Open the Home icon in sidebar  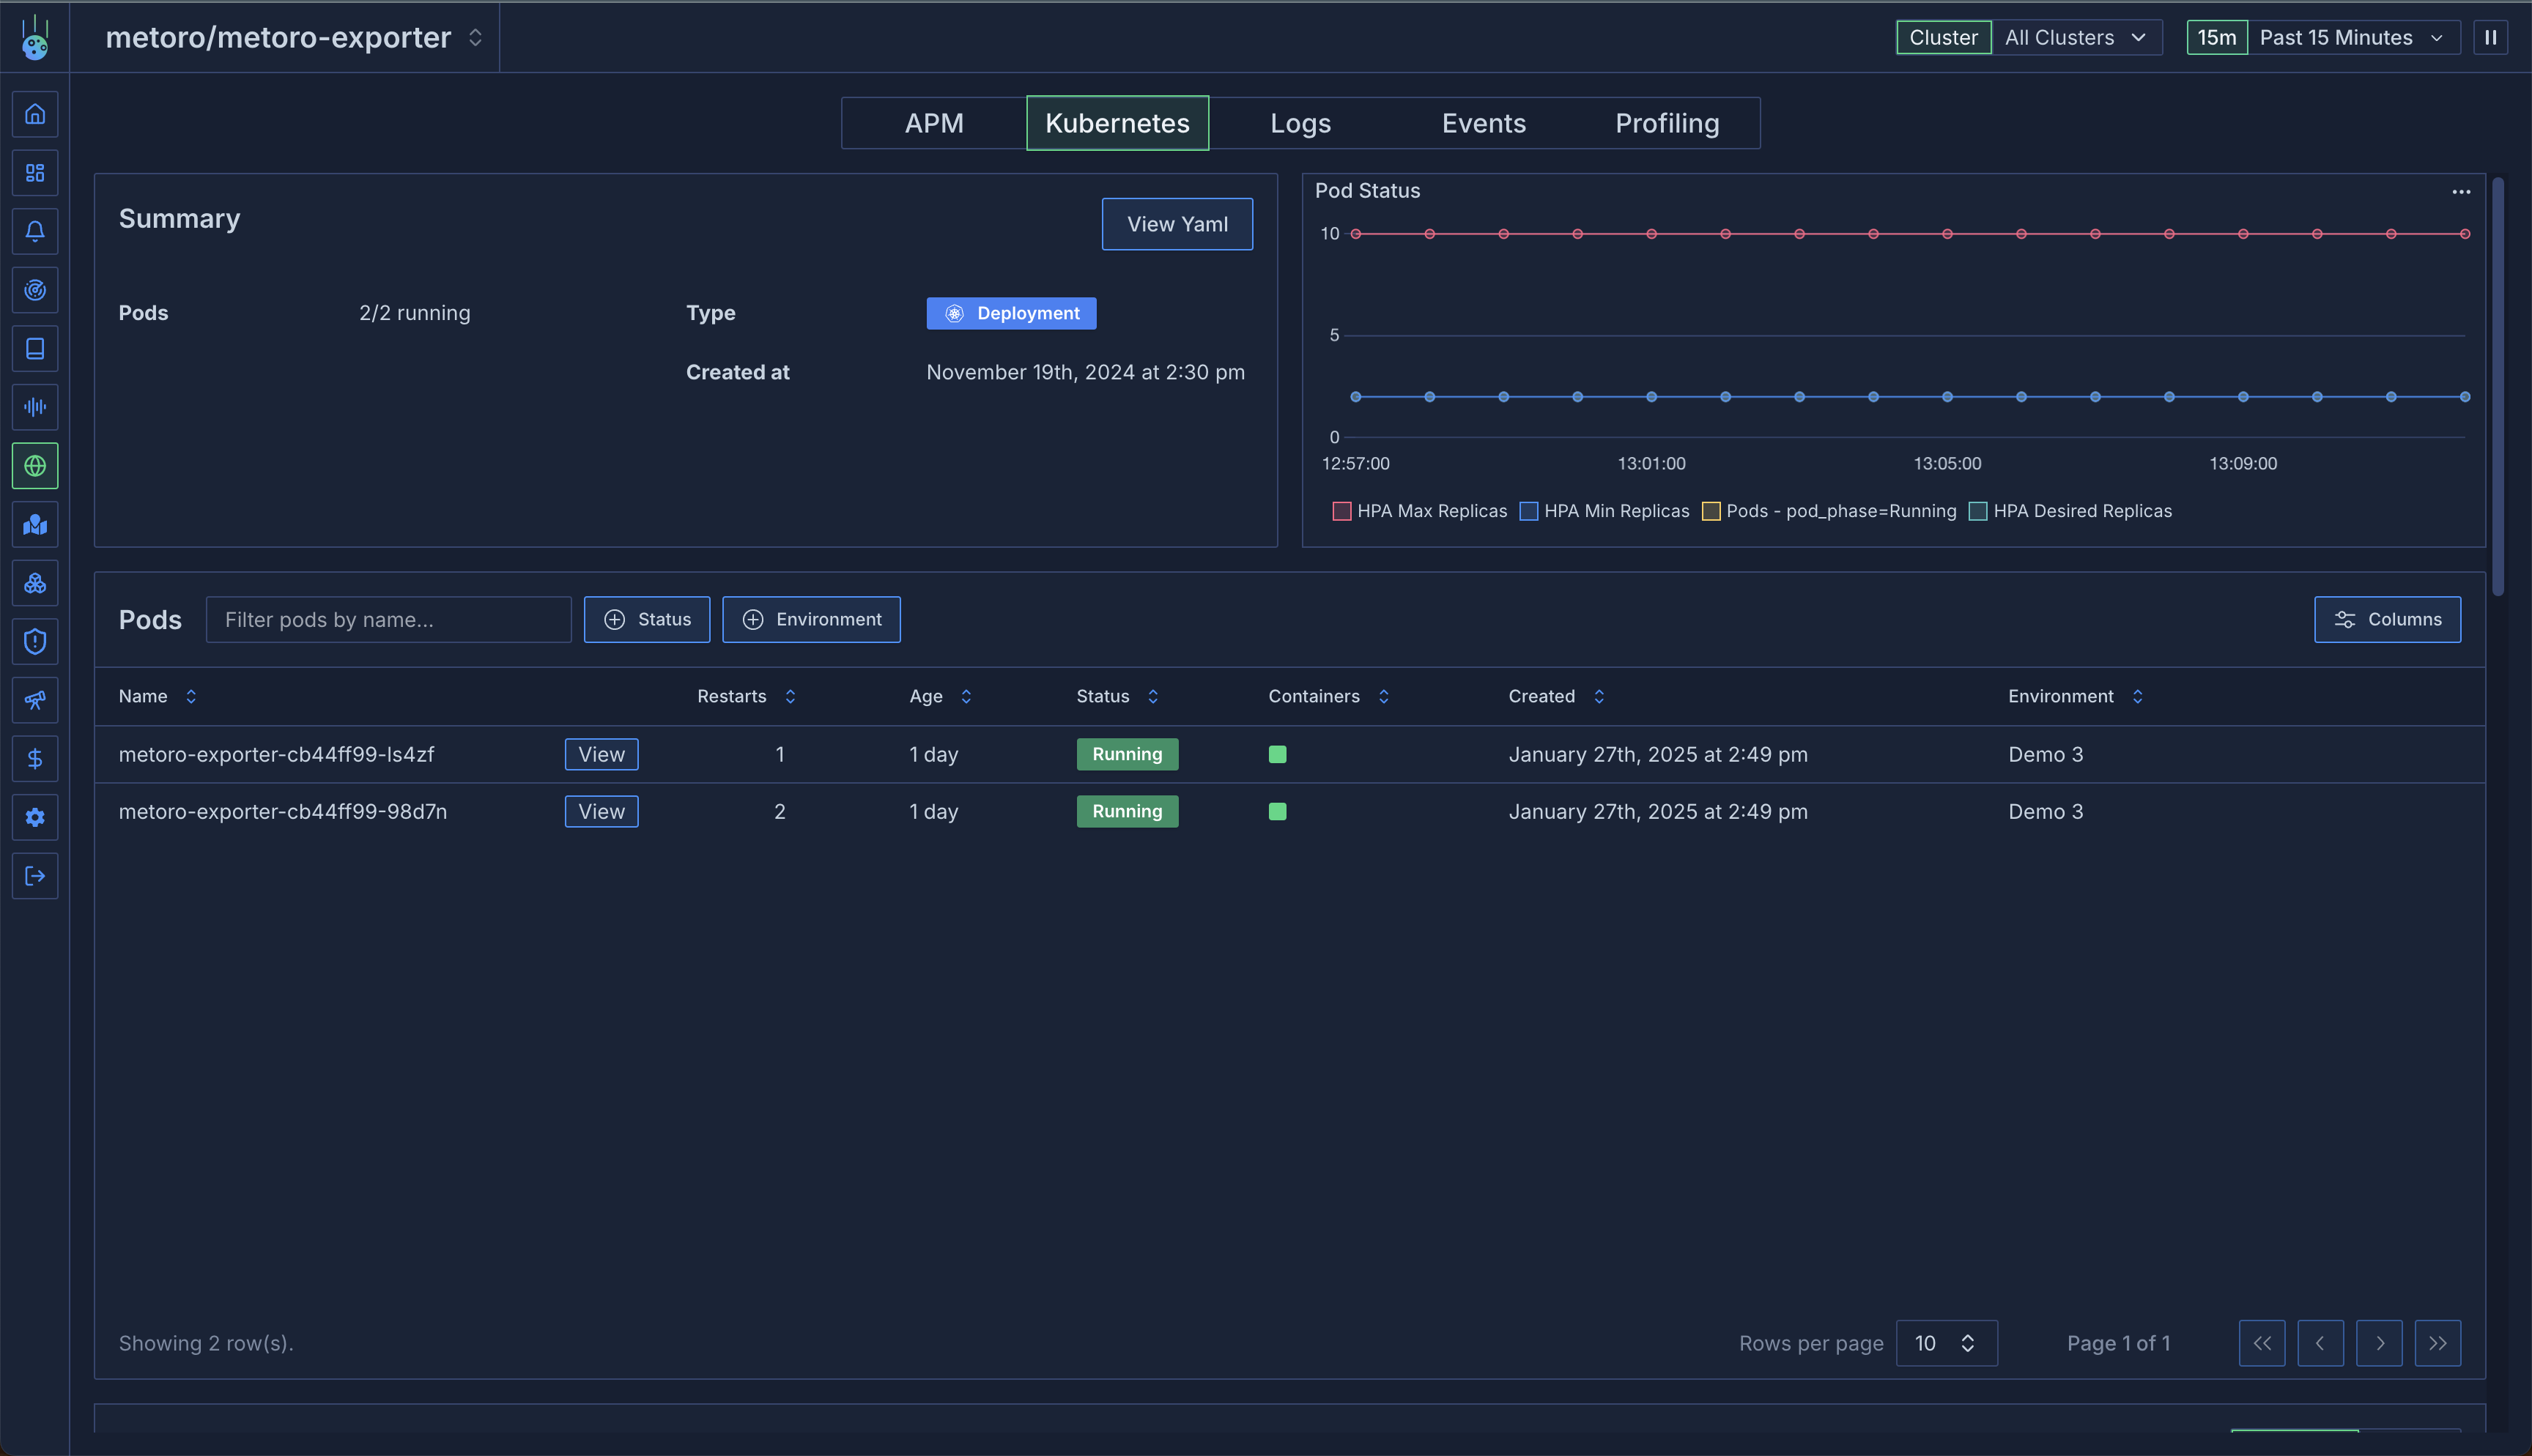tap(35, 114)
